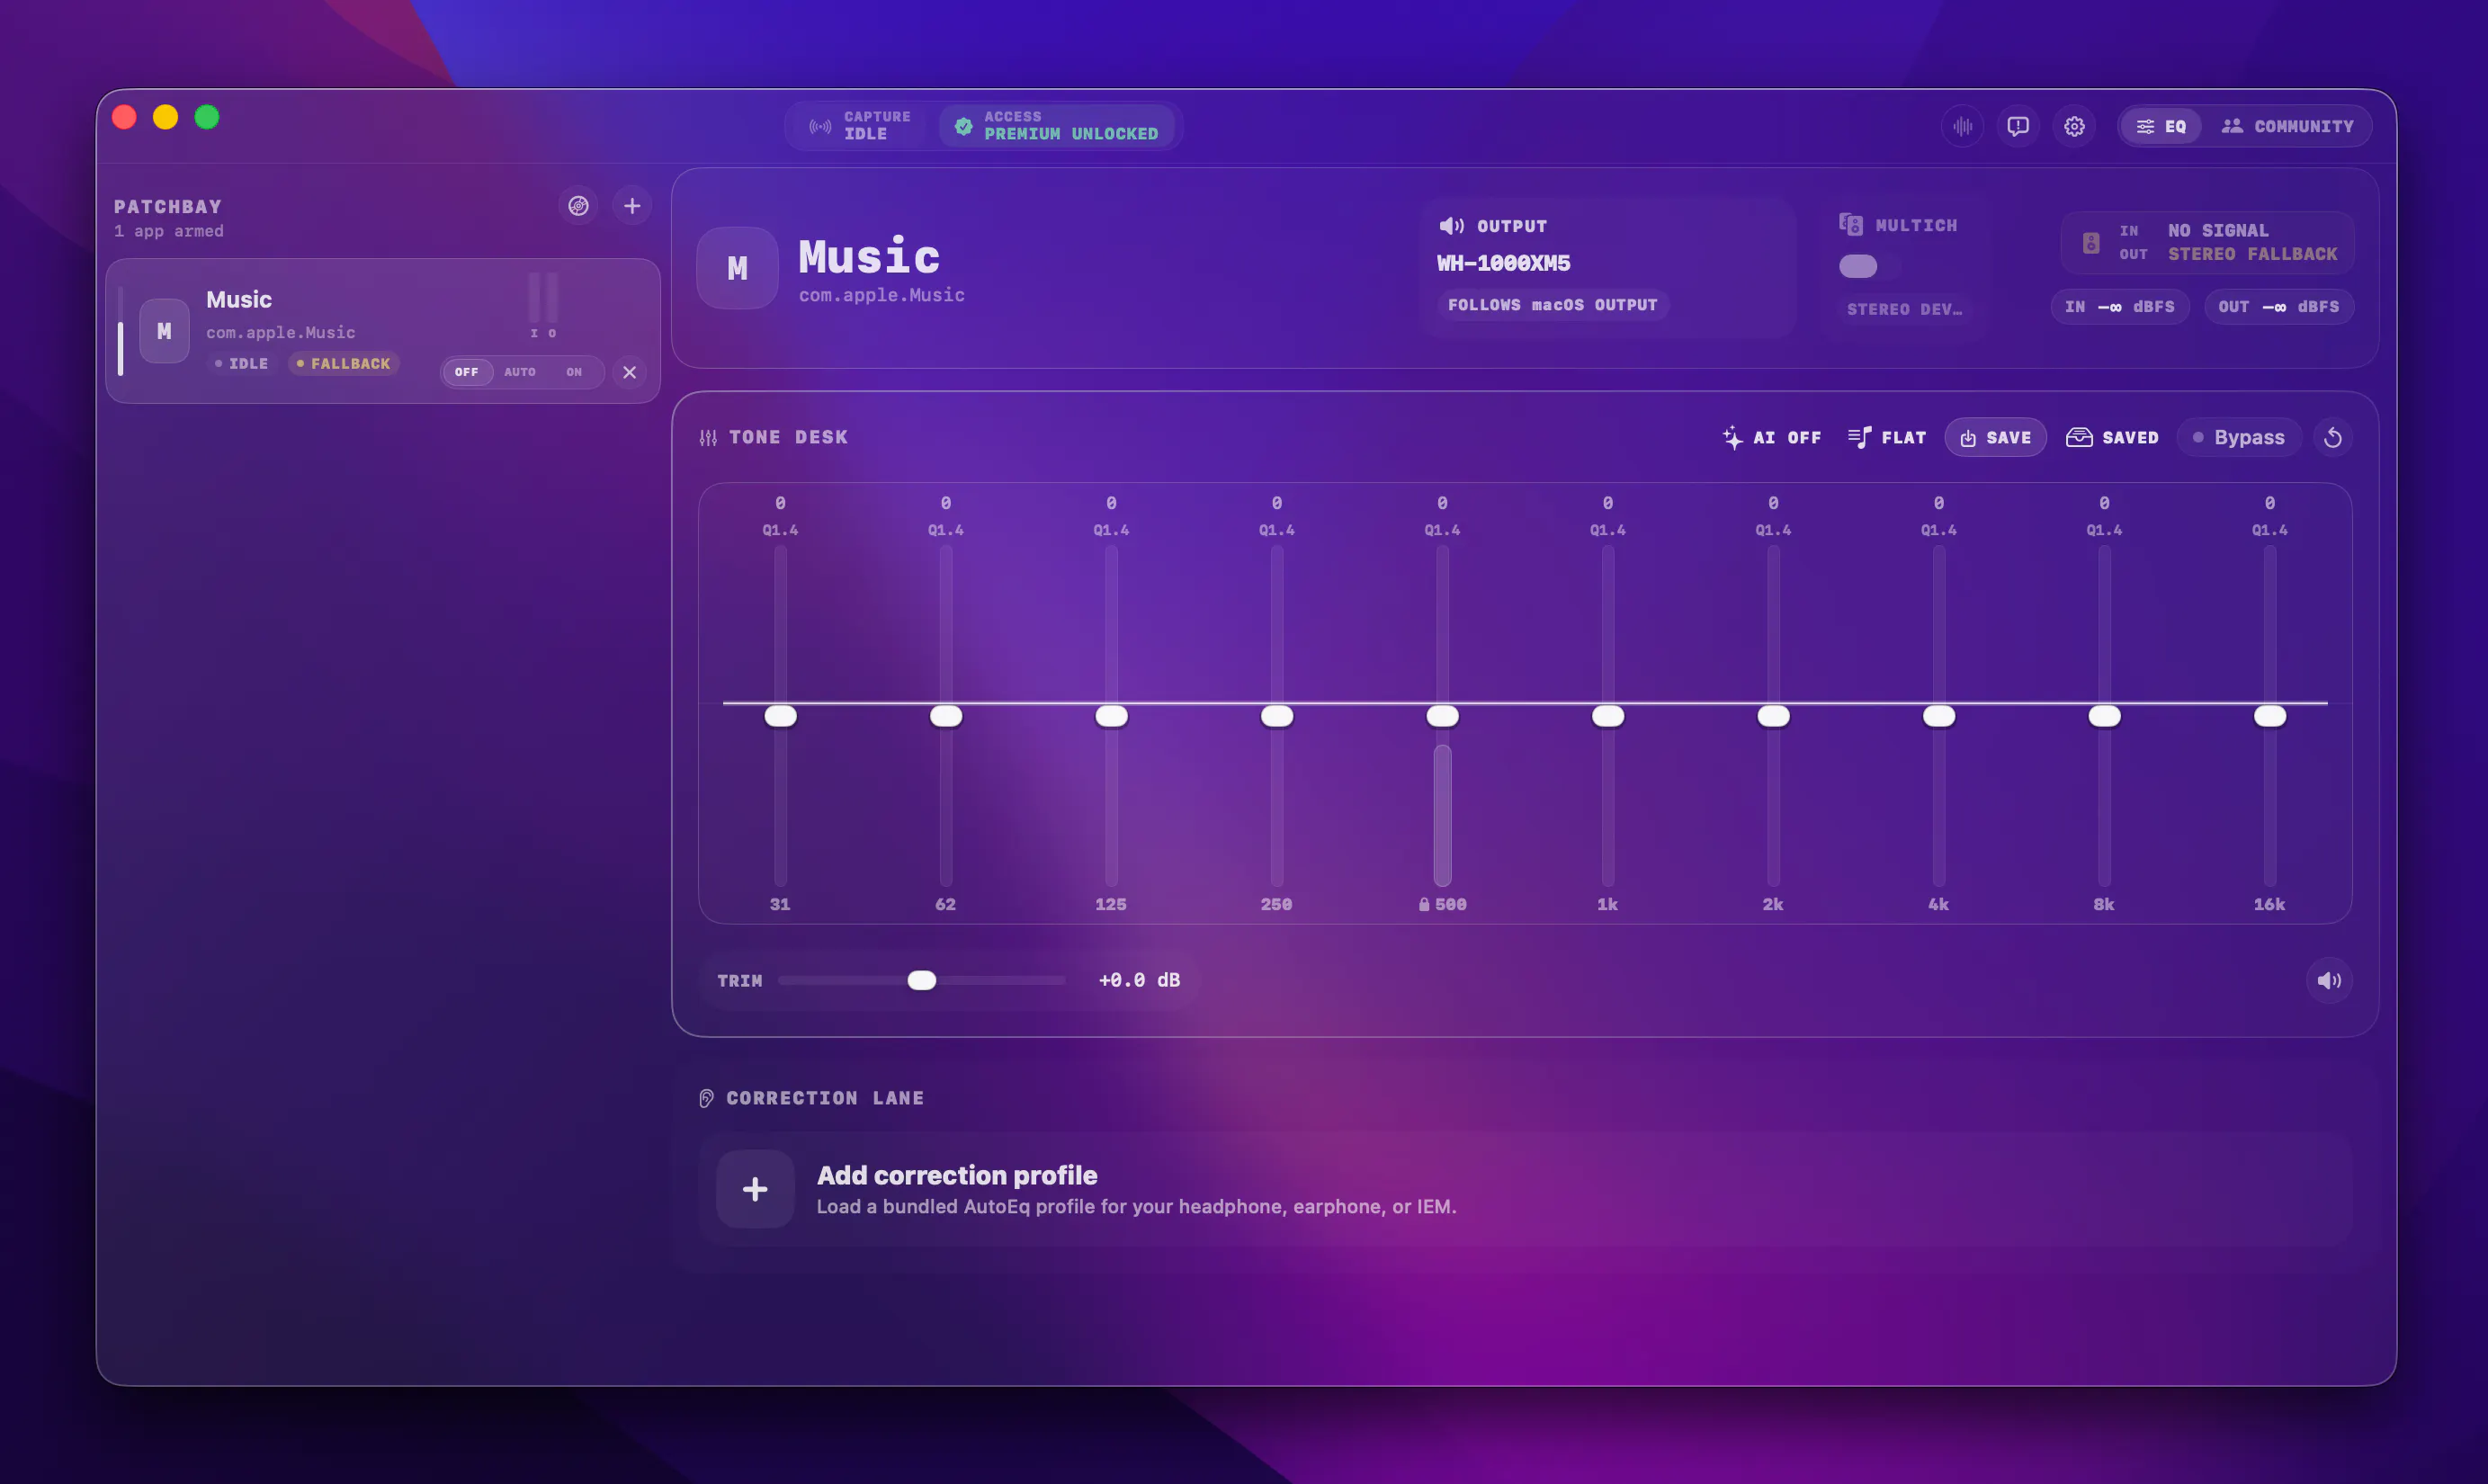Open the feedback speech bubble icon
This screenshot has height=1484, width=2488.
[x=2018, y=126]
